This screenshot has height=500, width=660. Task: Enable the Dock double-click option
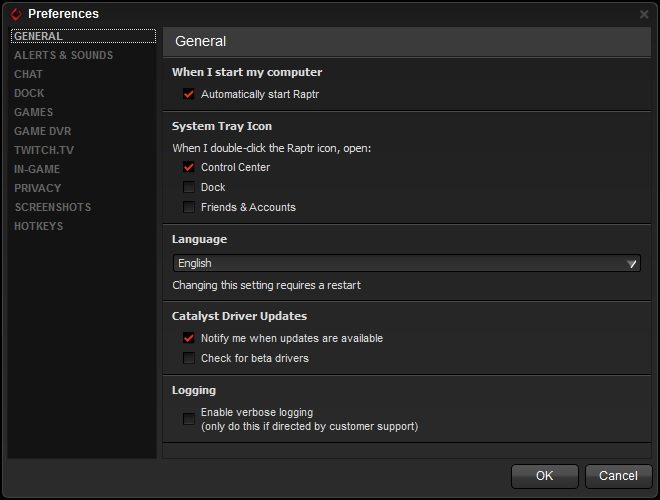click(x=189, y=187)
